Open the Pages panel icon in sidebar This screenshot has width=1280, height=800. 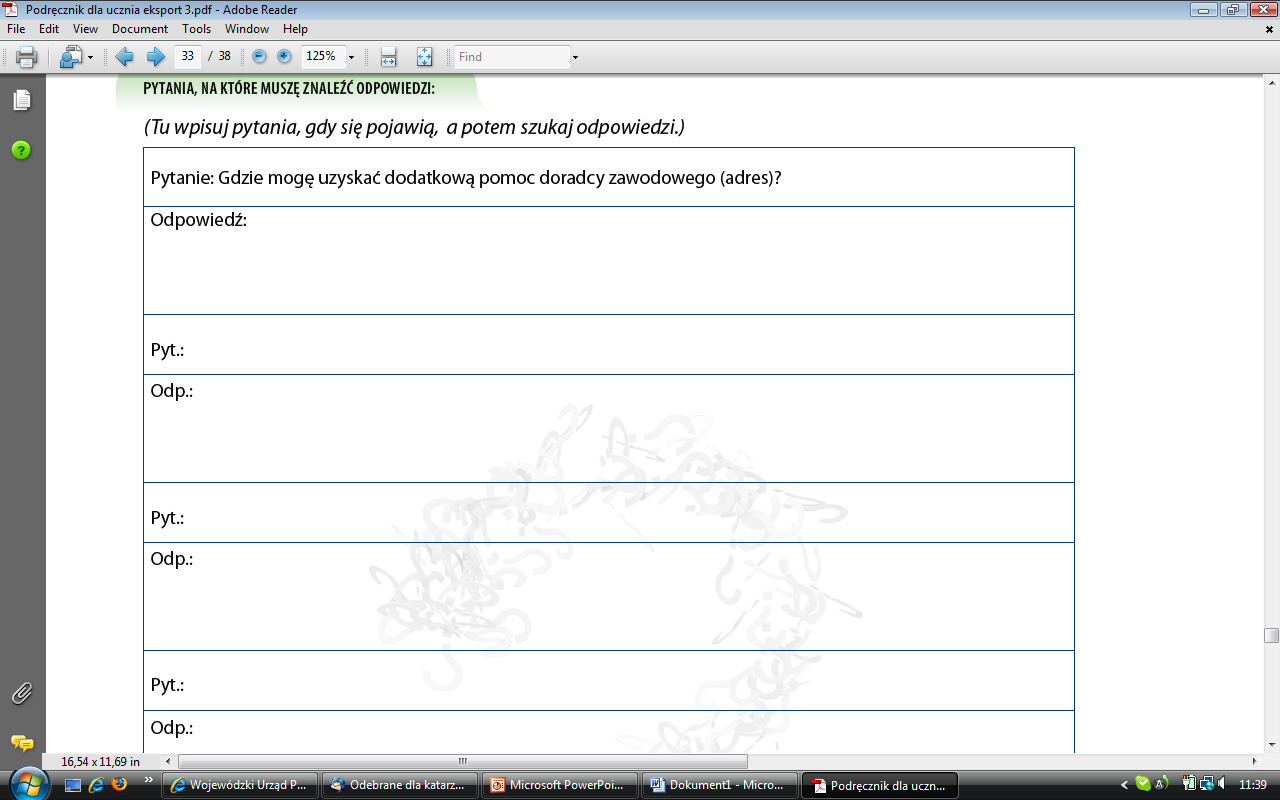(x=22, y=100)
